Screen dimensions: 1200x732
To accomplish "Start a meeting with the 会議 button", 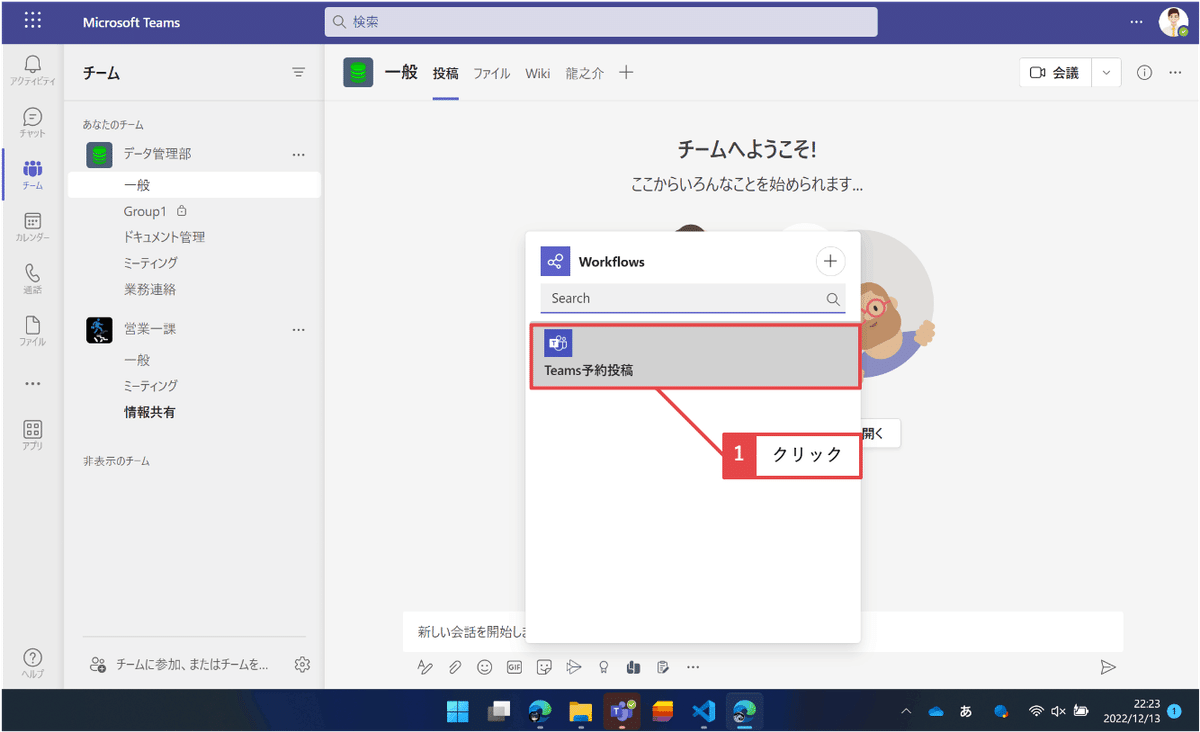I will [1055, 73].
